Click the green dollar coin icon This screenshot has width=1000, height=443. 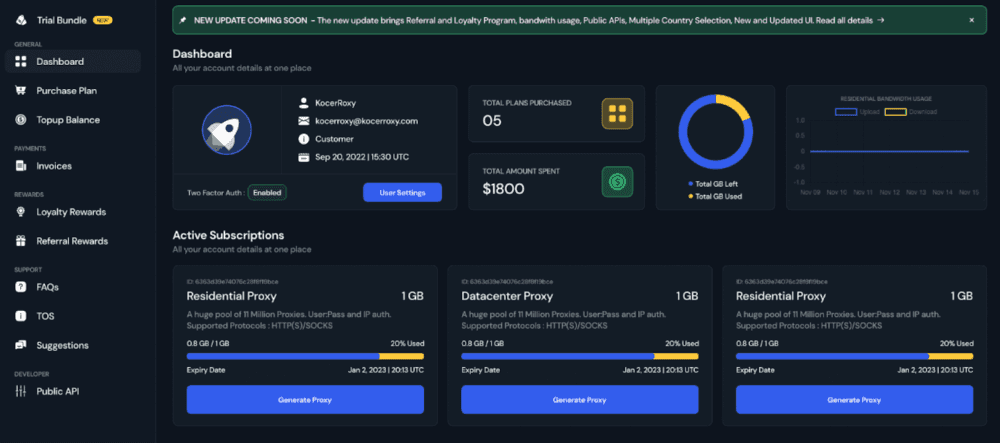point(617,182)
